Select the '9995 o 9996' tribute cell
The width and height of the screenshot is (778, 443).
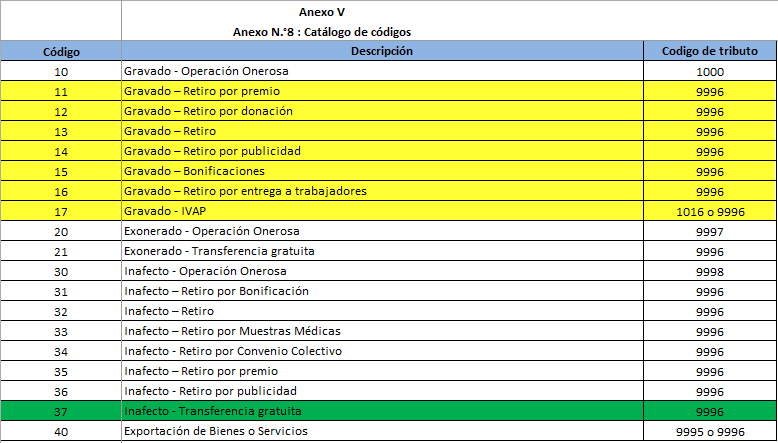pos(710,431)
